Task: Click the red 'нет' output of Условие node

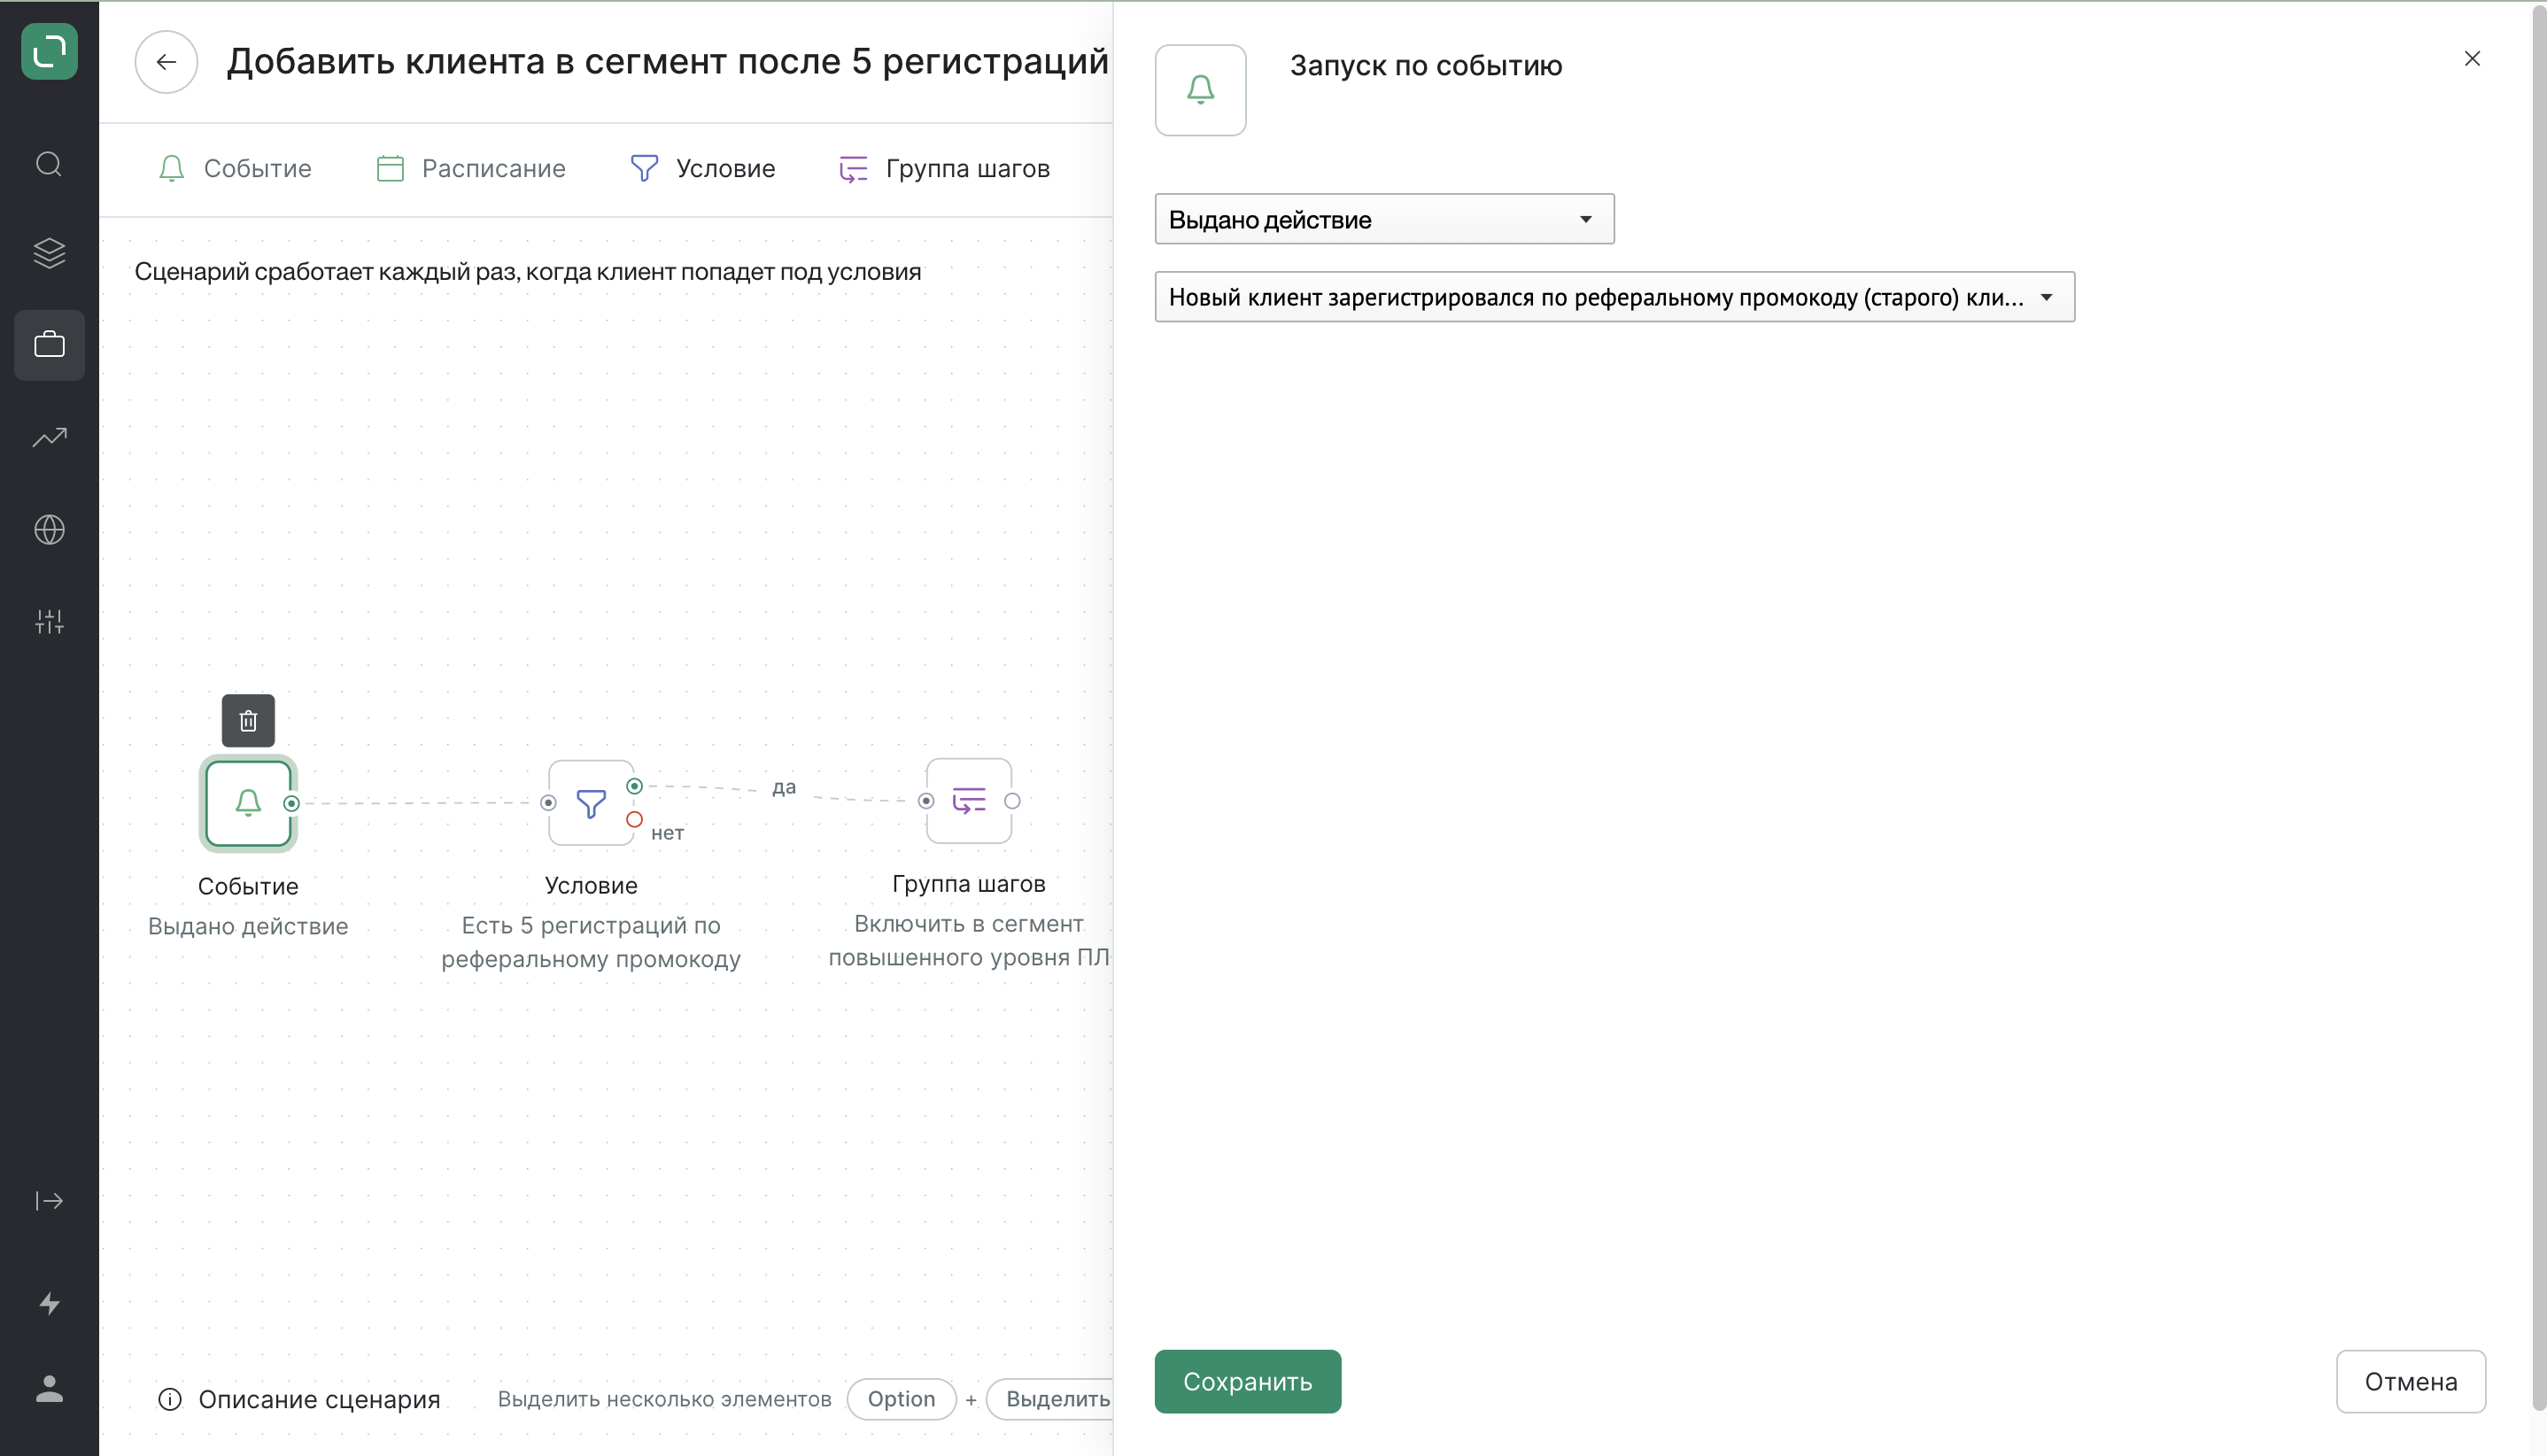Action: pyautogui.click(x=634, y=819)
